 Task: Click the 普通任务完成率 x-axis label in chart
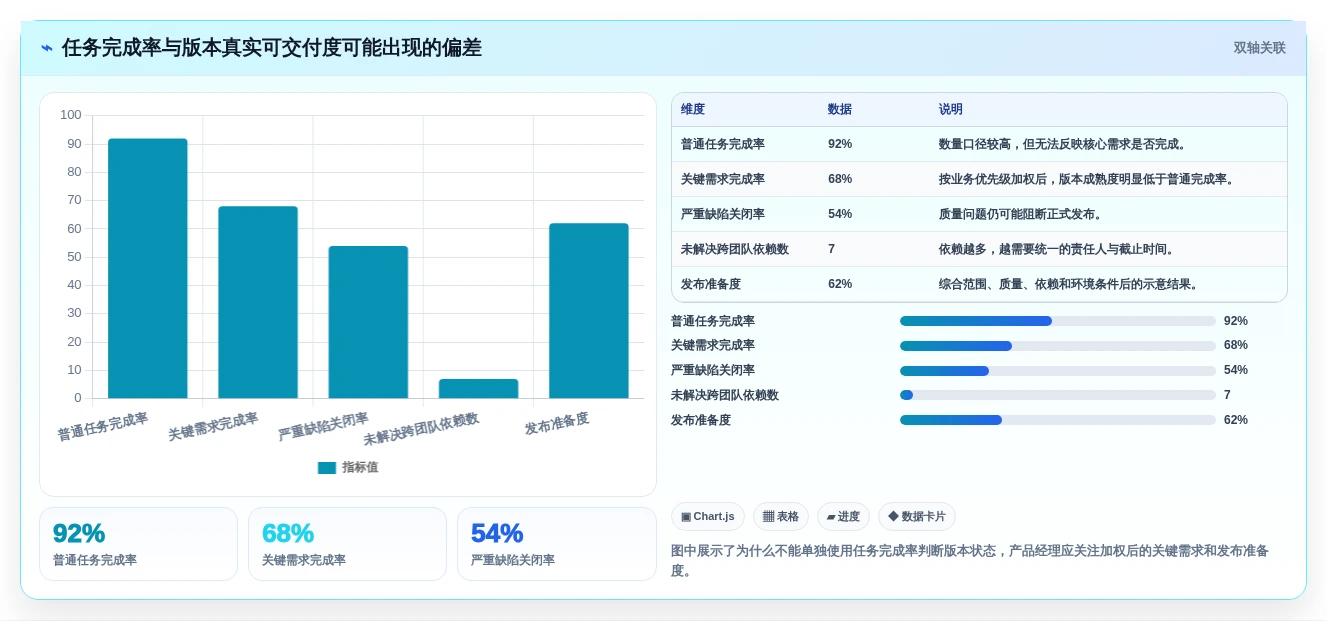coord(103,426)
